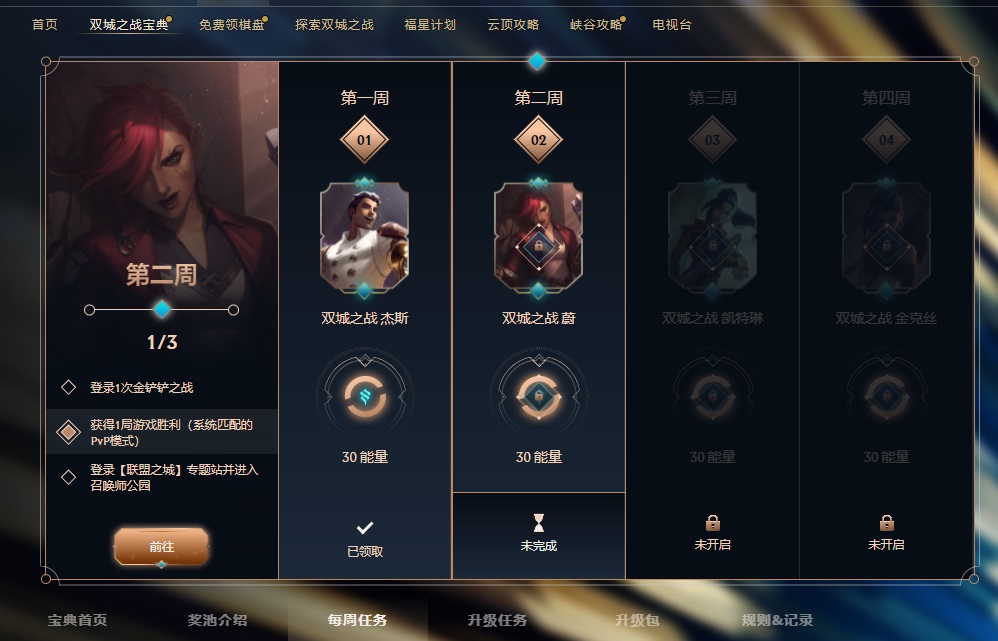Click the checkmark 已领取 status icon
This screenshot has height=641, width=998.
(365, 528)
